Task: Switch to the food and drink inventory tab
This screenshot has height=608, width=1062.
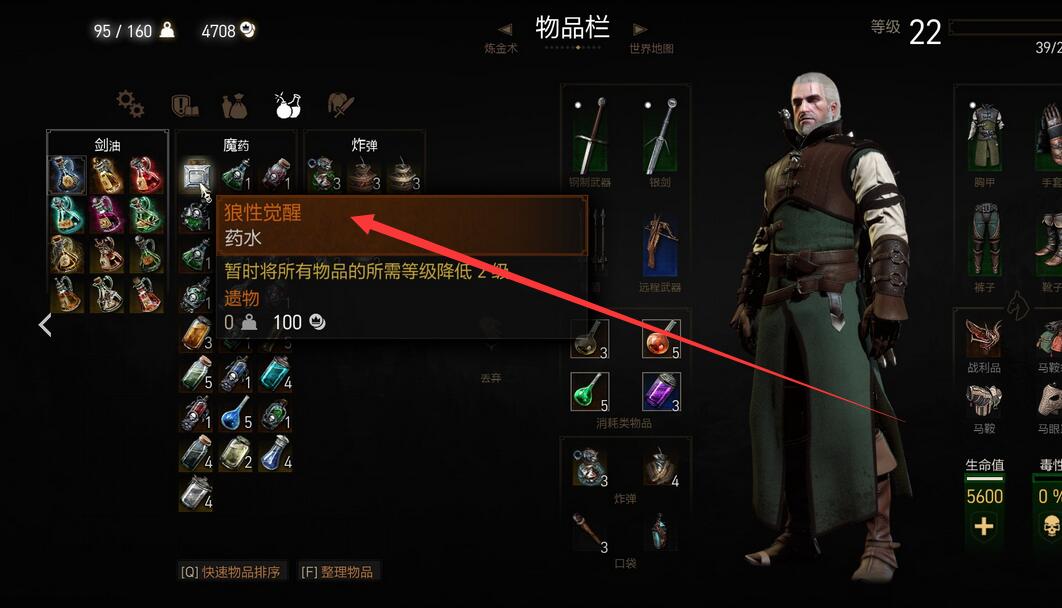Action: [341, 105]
